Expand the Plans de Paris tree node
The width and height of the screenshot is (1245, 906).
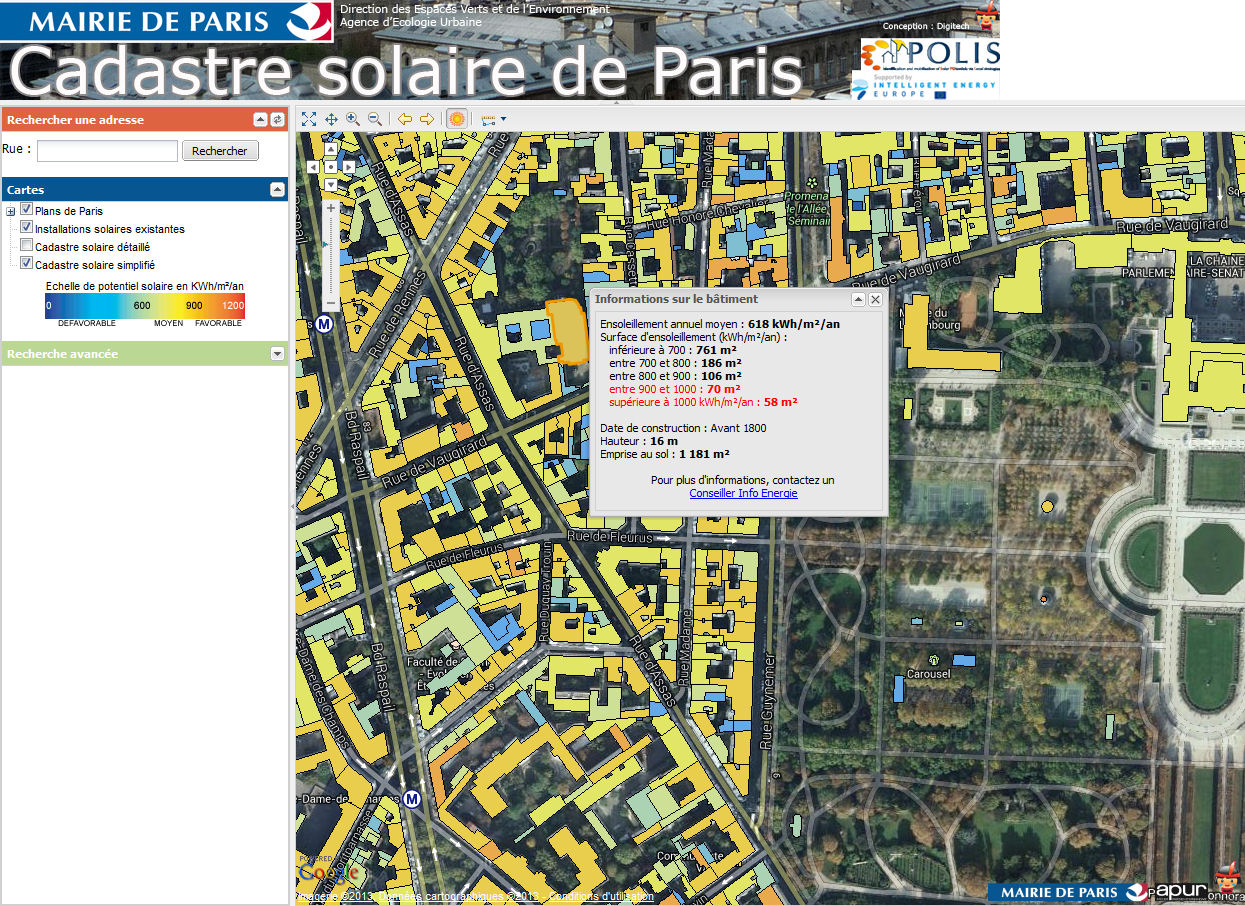click(x=11, y=211)
